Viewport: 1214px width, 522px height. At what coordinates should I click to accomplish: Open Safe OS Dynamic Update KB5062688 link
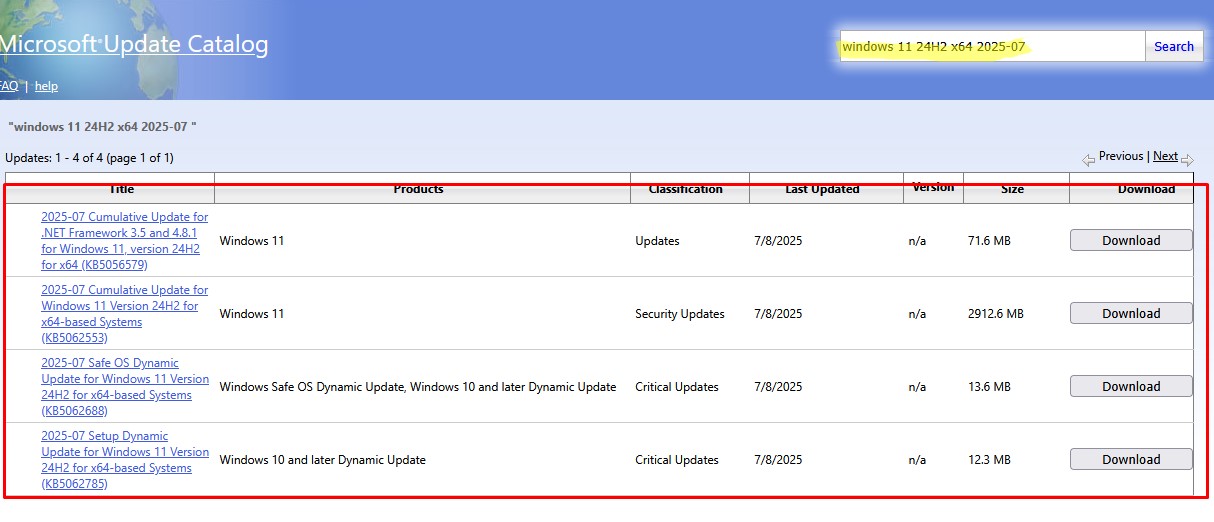pos(125,387)
